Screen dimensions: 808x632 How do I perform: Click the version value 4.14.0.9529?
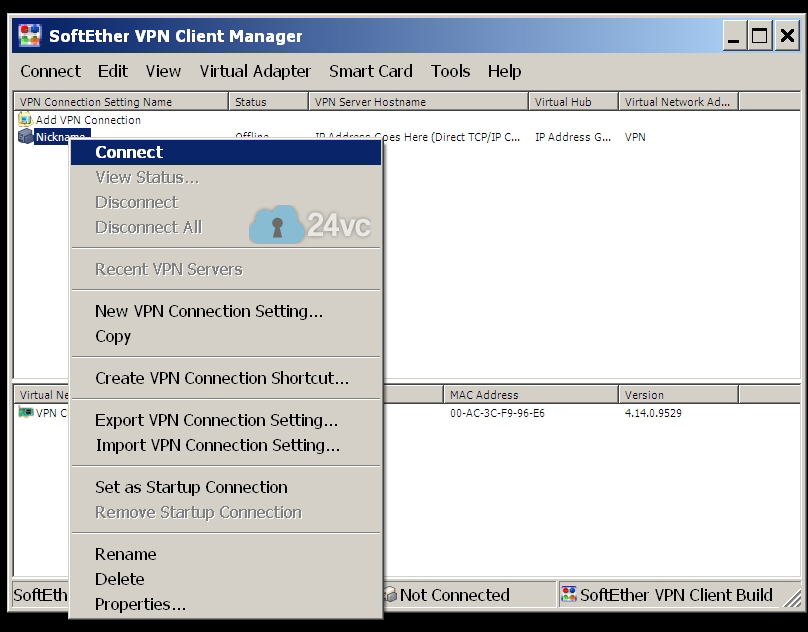[653, 413]
